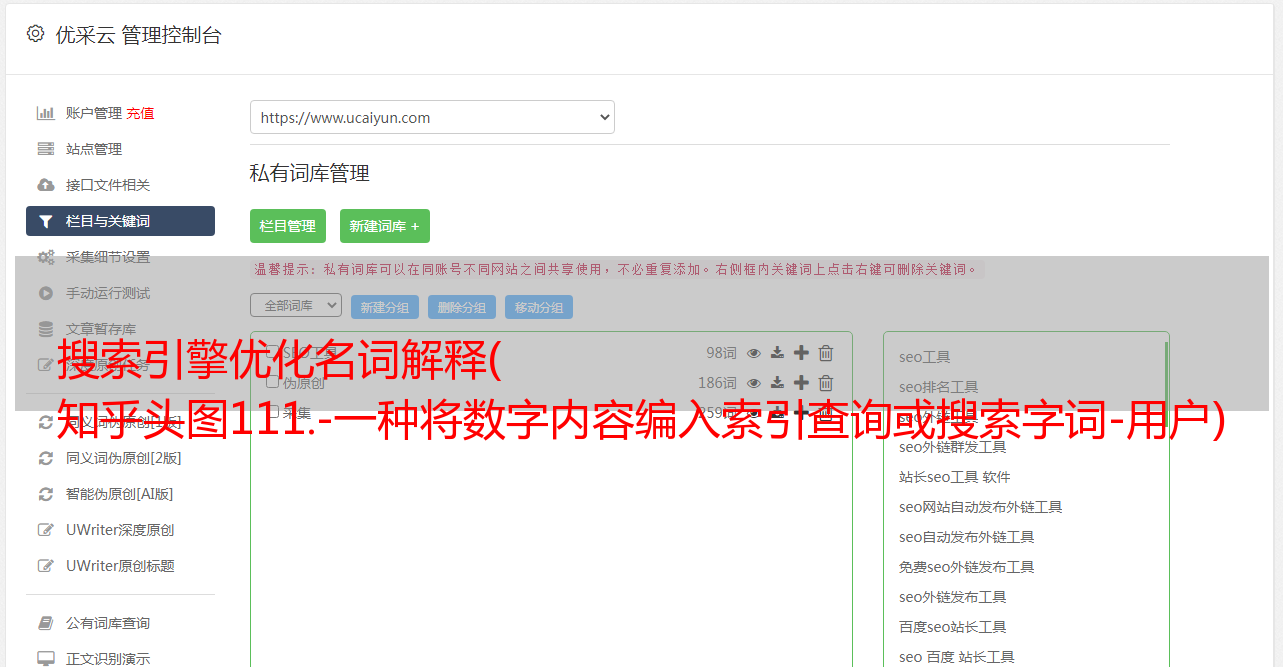Click the 移动分组 button
Viewport: 1283px width, 667px height.
(x=539, y=307)
